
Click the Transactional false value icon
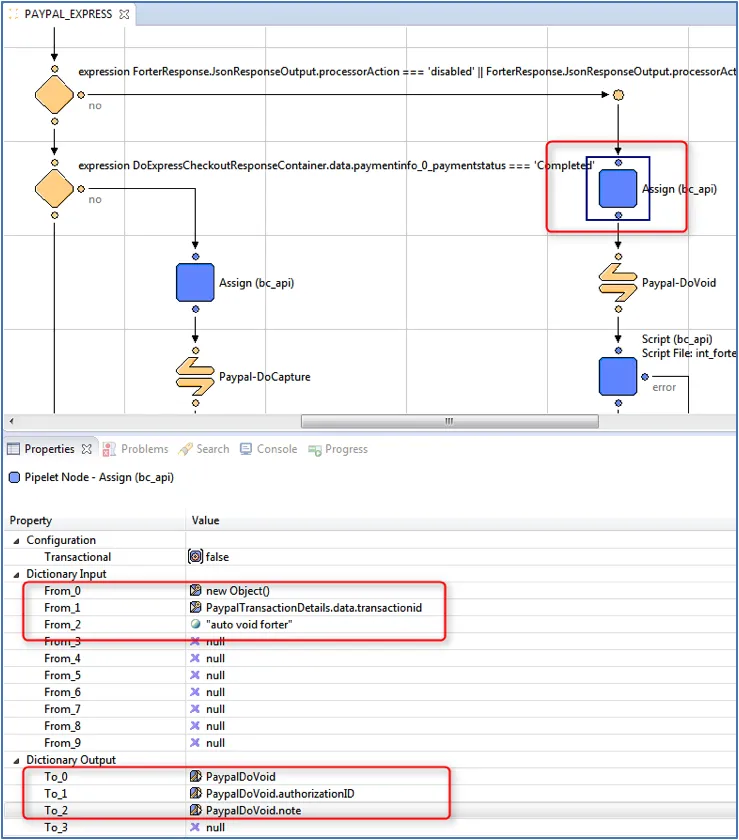[x=196, y=557]
